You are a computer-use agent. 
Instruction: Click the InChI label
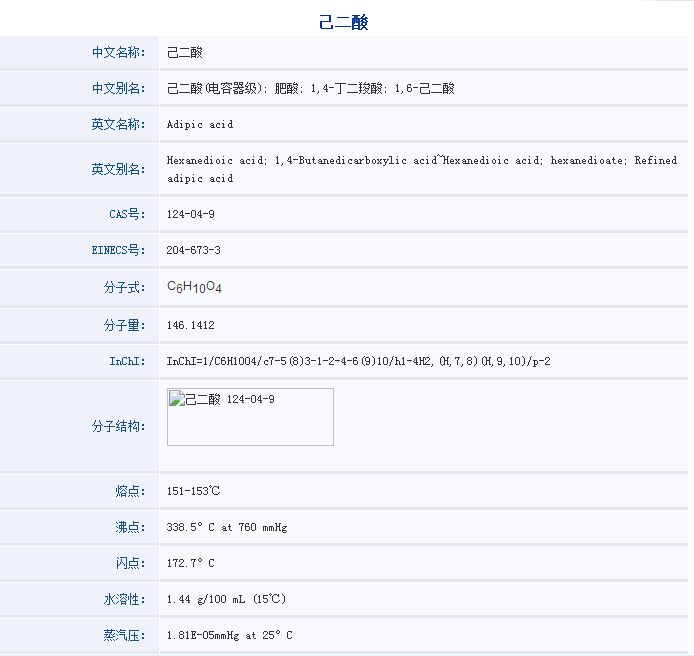tap(127, 361)
